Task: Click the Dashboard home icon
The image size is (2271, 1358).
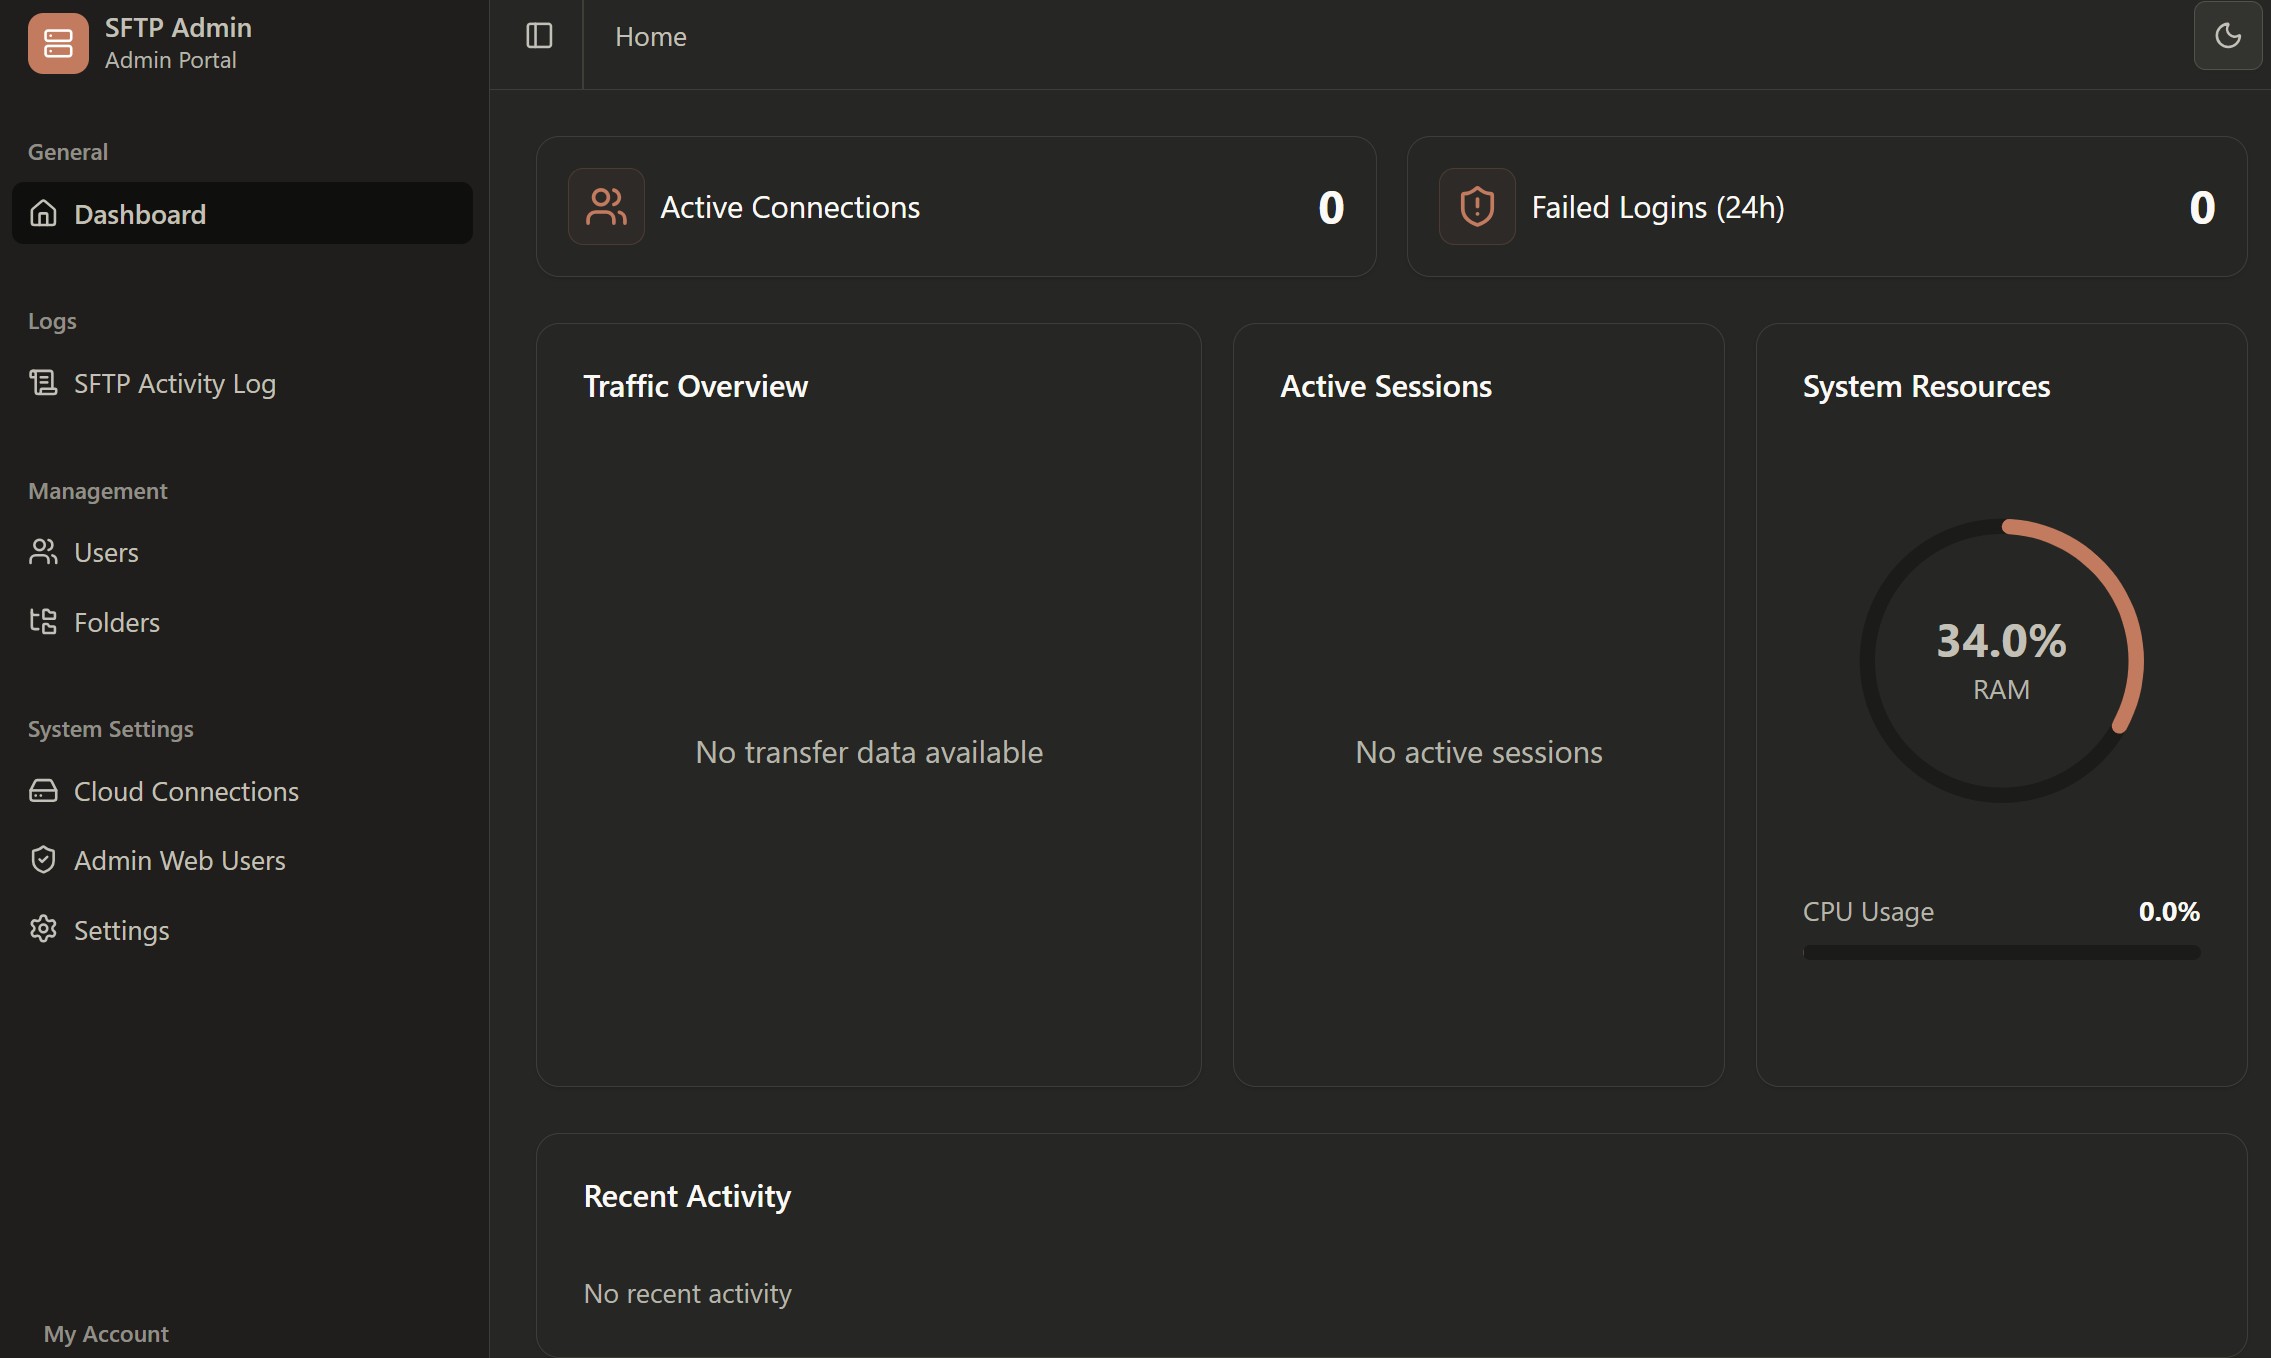Action: click(43, 213)
